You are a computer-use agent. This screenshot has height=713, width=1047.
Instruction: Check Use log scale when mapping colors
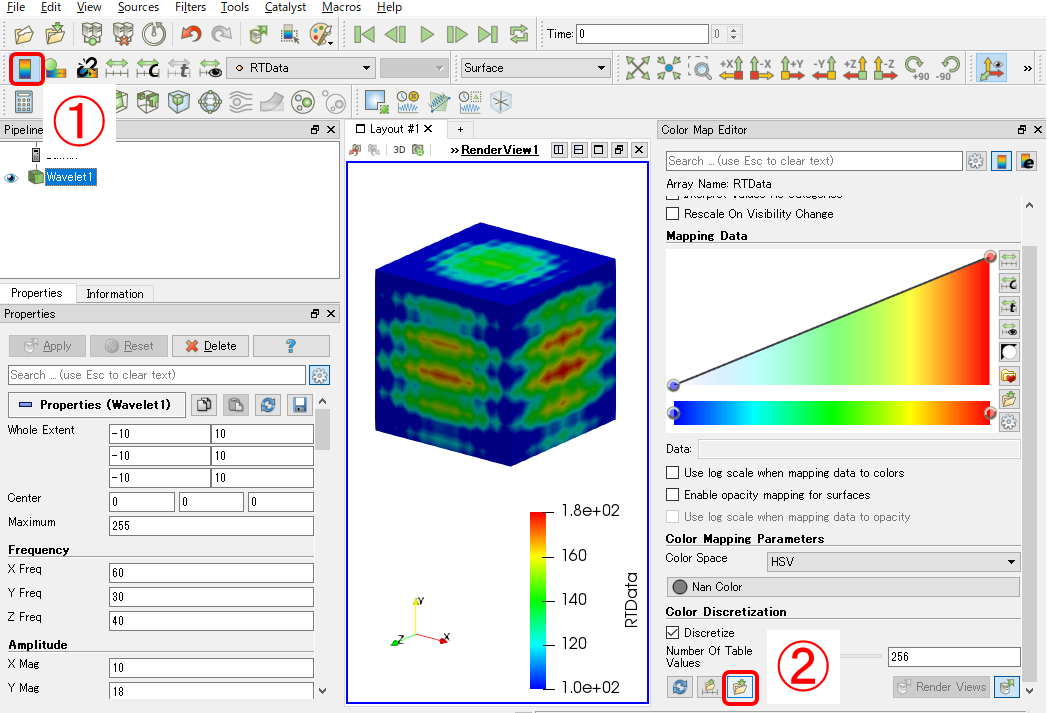[x=673, y=473]
